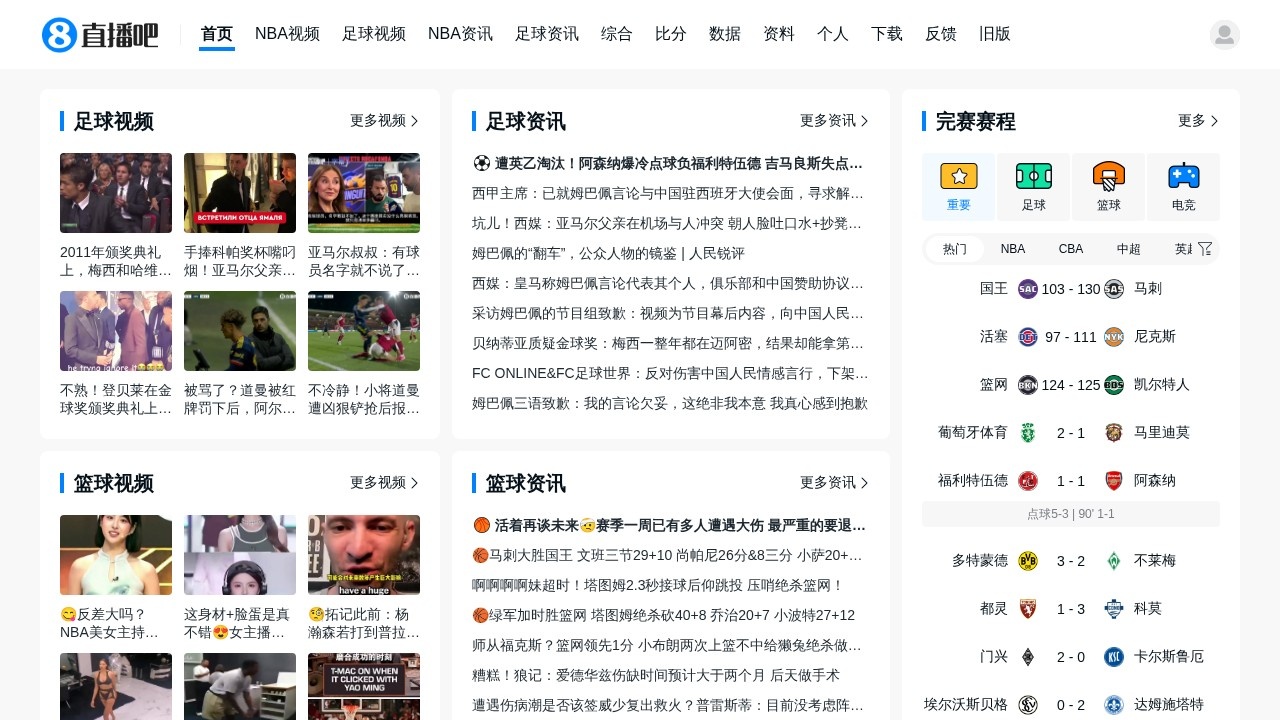Open the league filter funnel icon
1280x720 pixels.
1205,249
